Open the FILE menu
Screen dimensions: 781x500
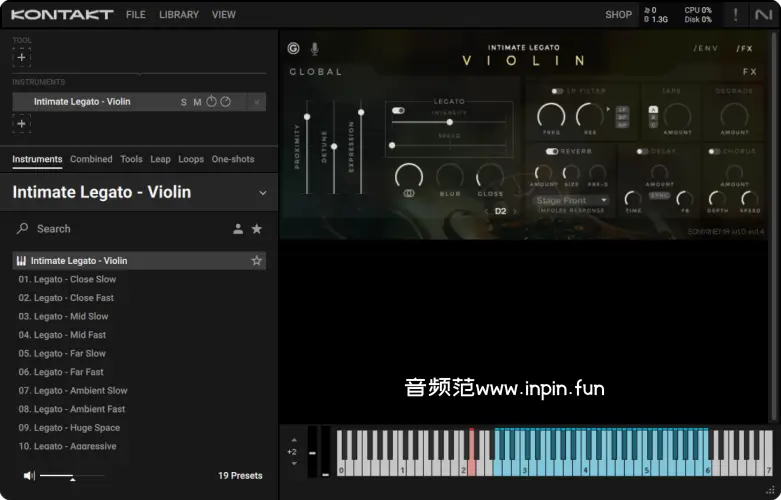[135, 15]
